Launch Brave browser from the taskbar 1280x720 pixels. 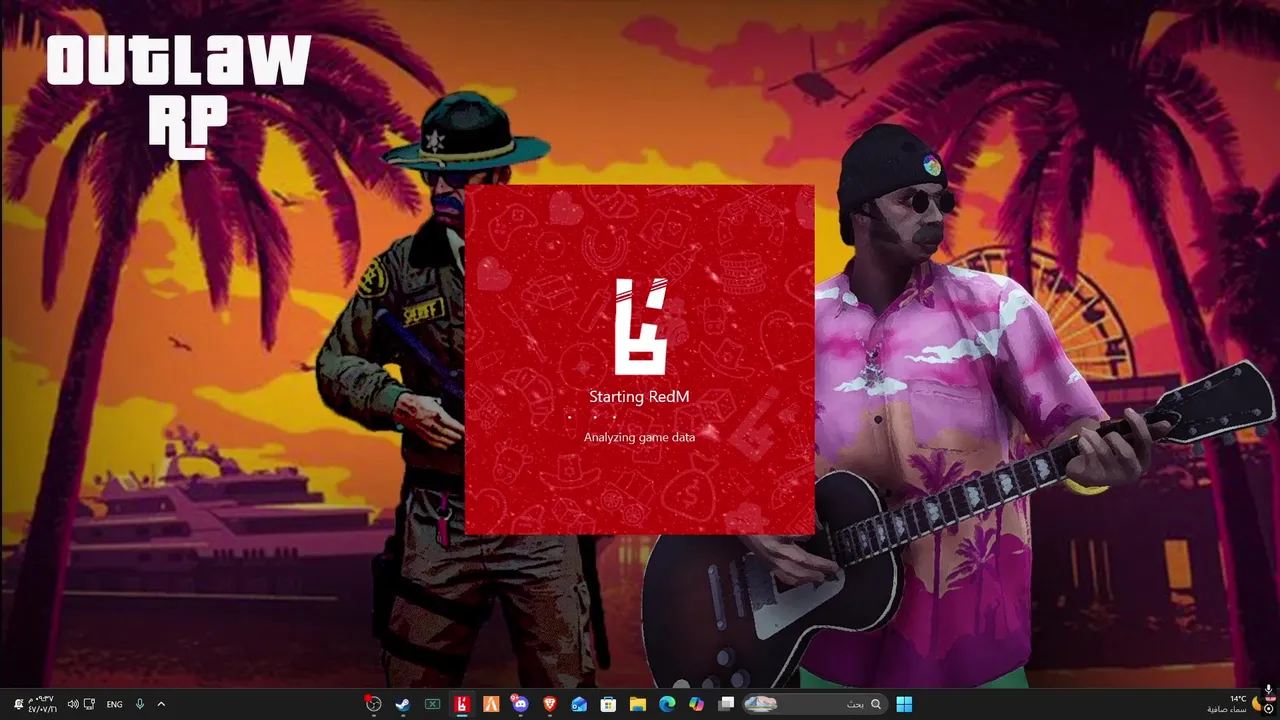coord(549,704)
